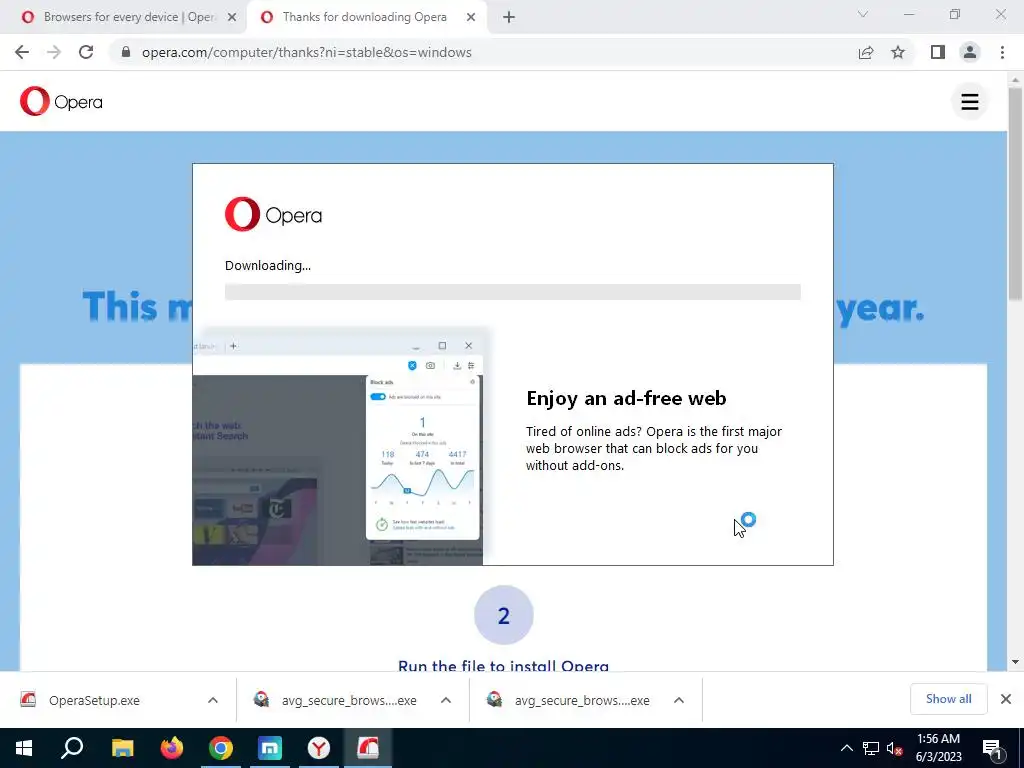Open taskbar search magnifier
This screenshot has width=1024, height=768.
(72, 748)
